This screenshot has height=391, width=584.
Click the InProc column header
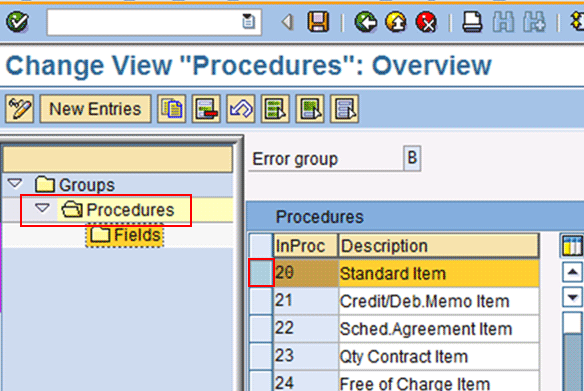point(305,246)
